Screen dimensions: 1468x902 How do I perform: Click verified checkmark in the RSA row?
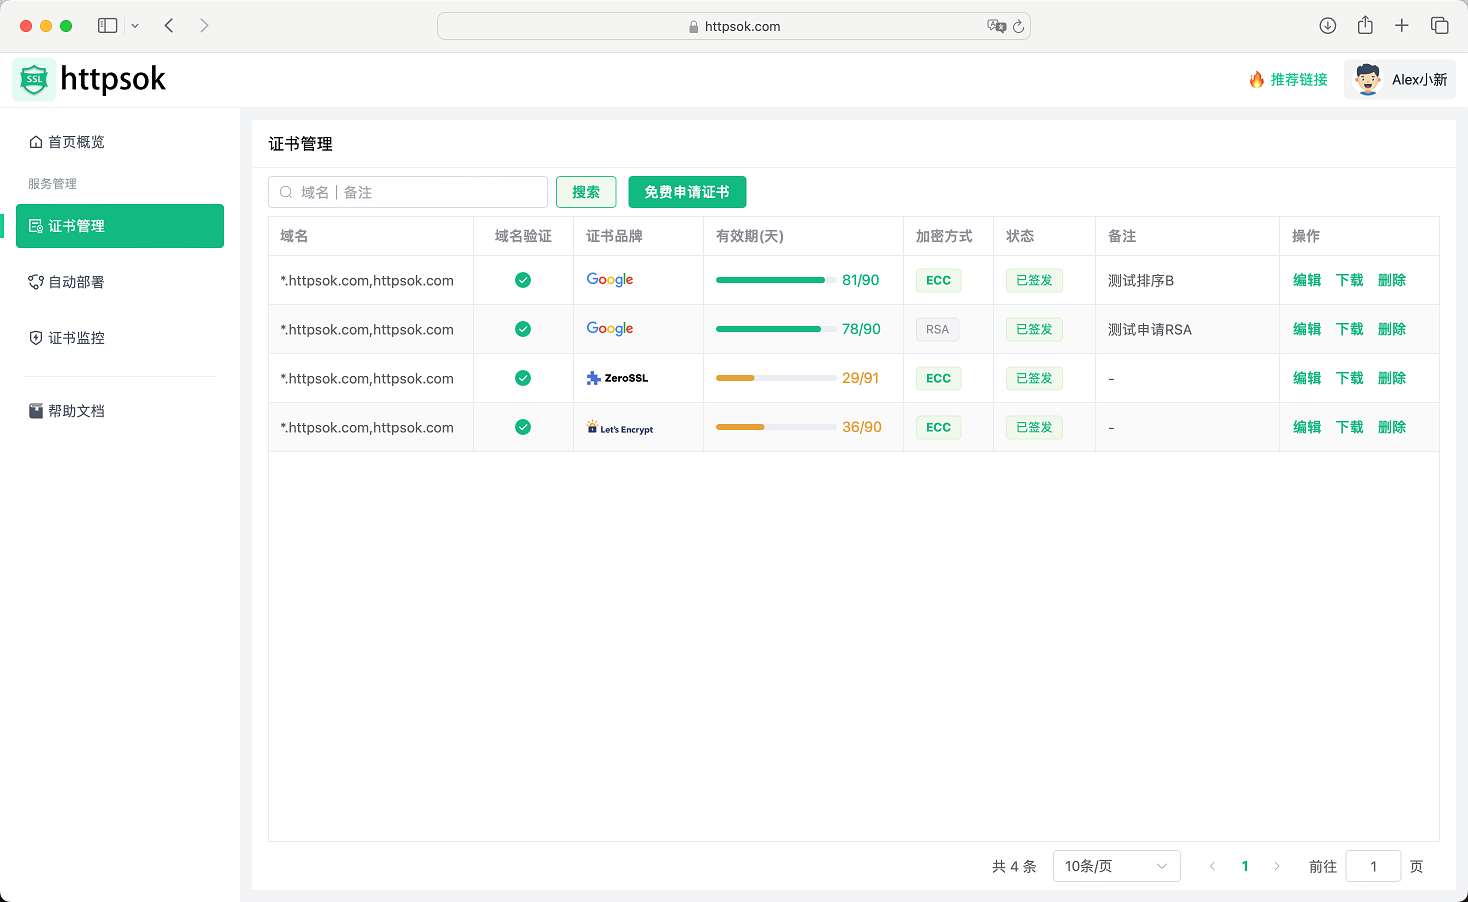click(x=523, y=329)
